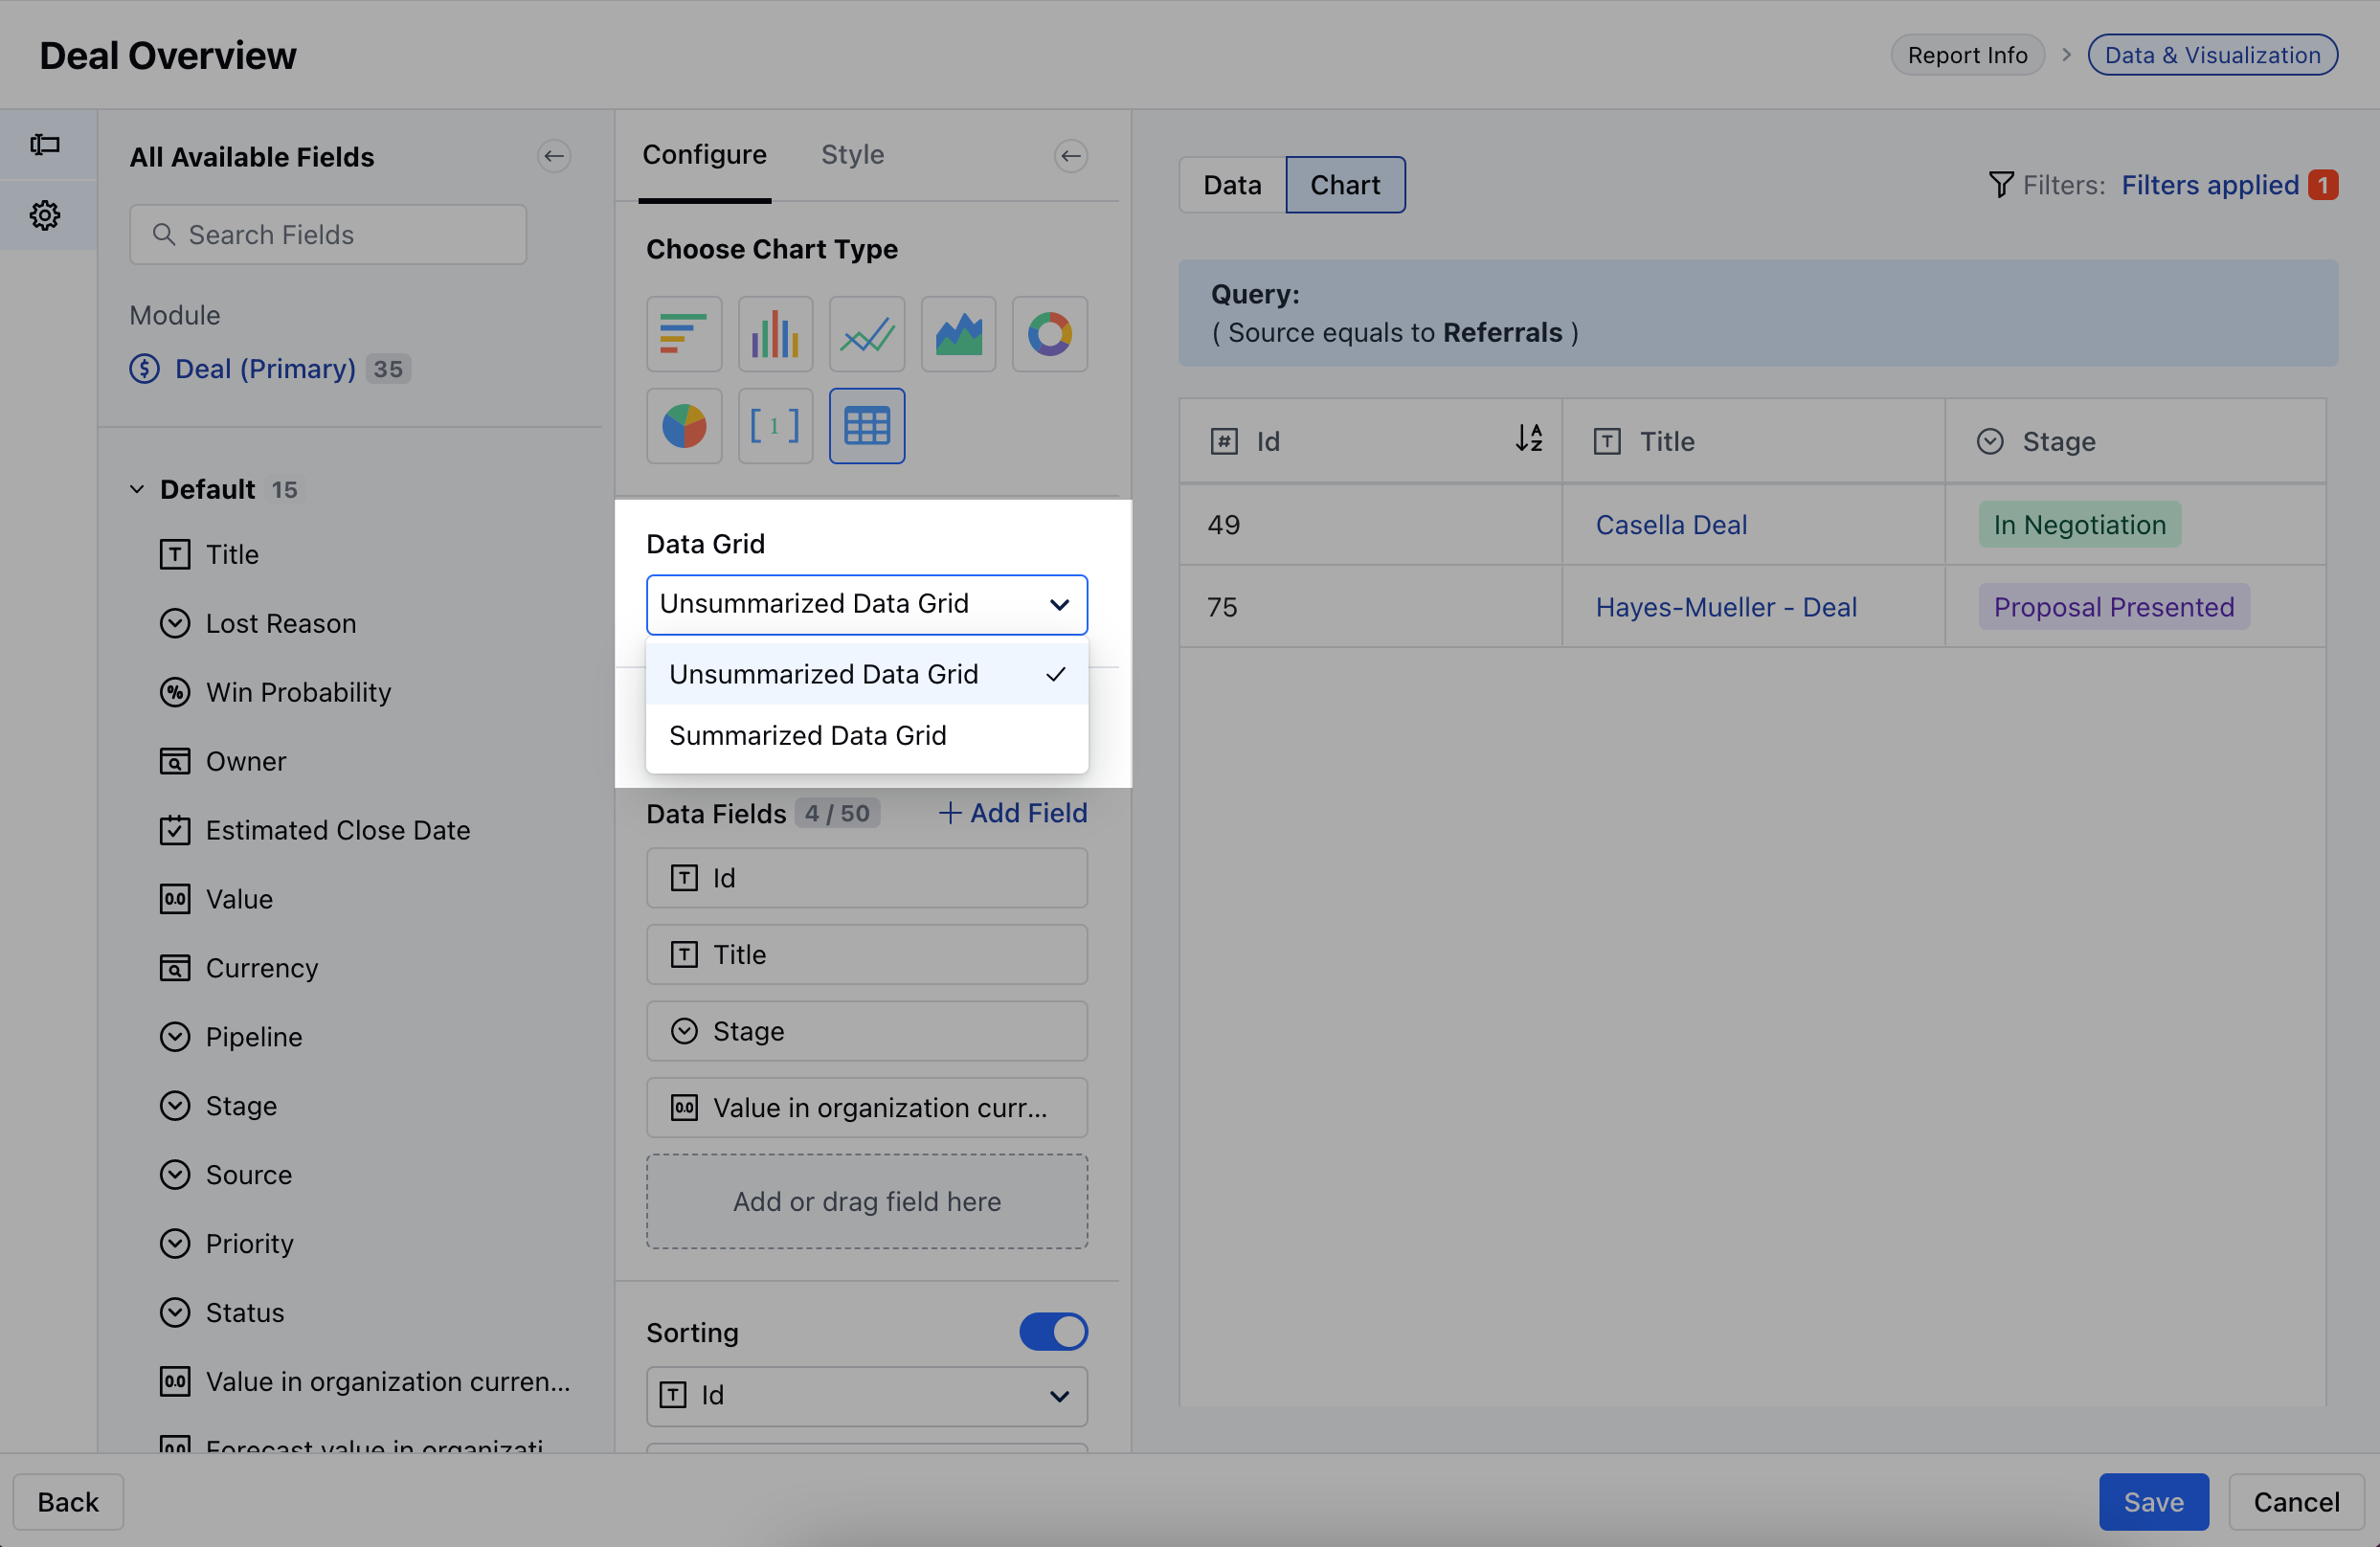Click the Id data field chip
2380x1547 pixels.
click(x=867, y=878)
